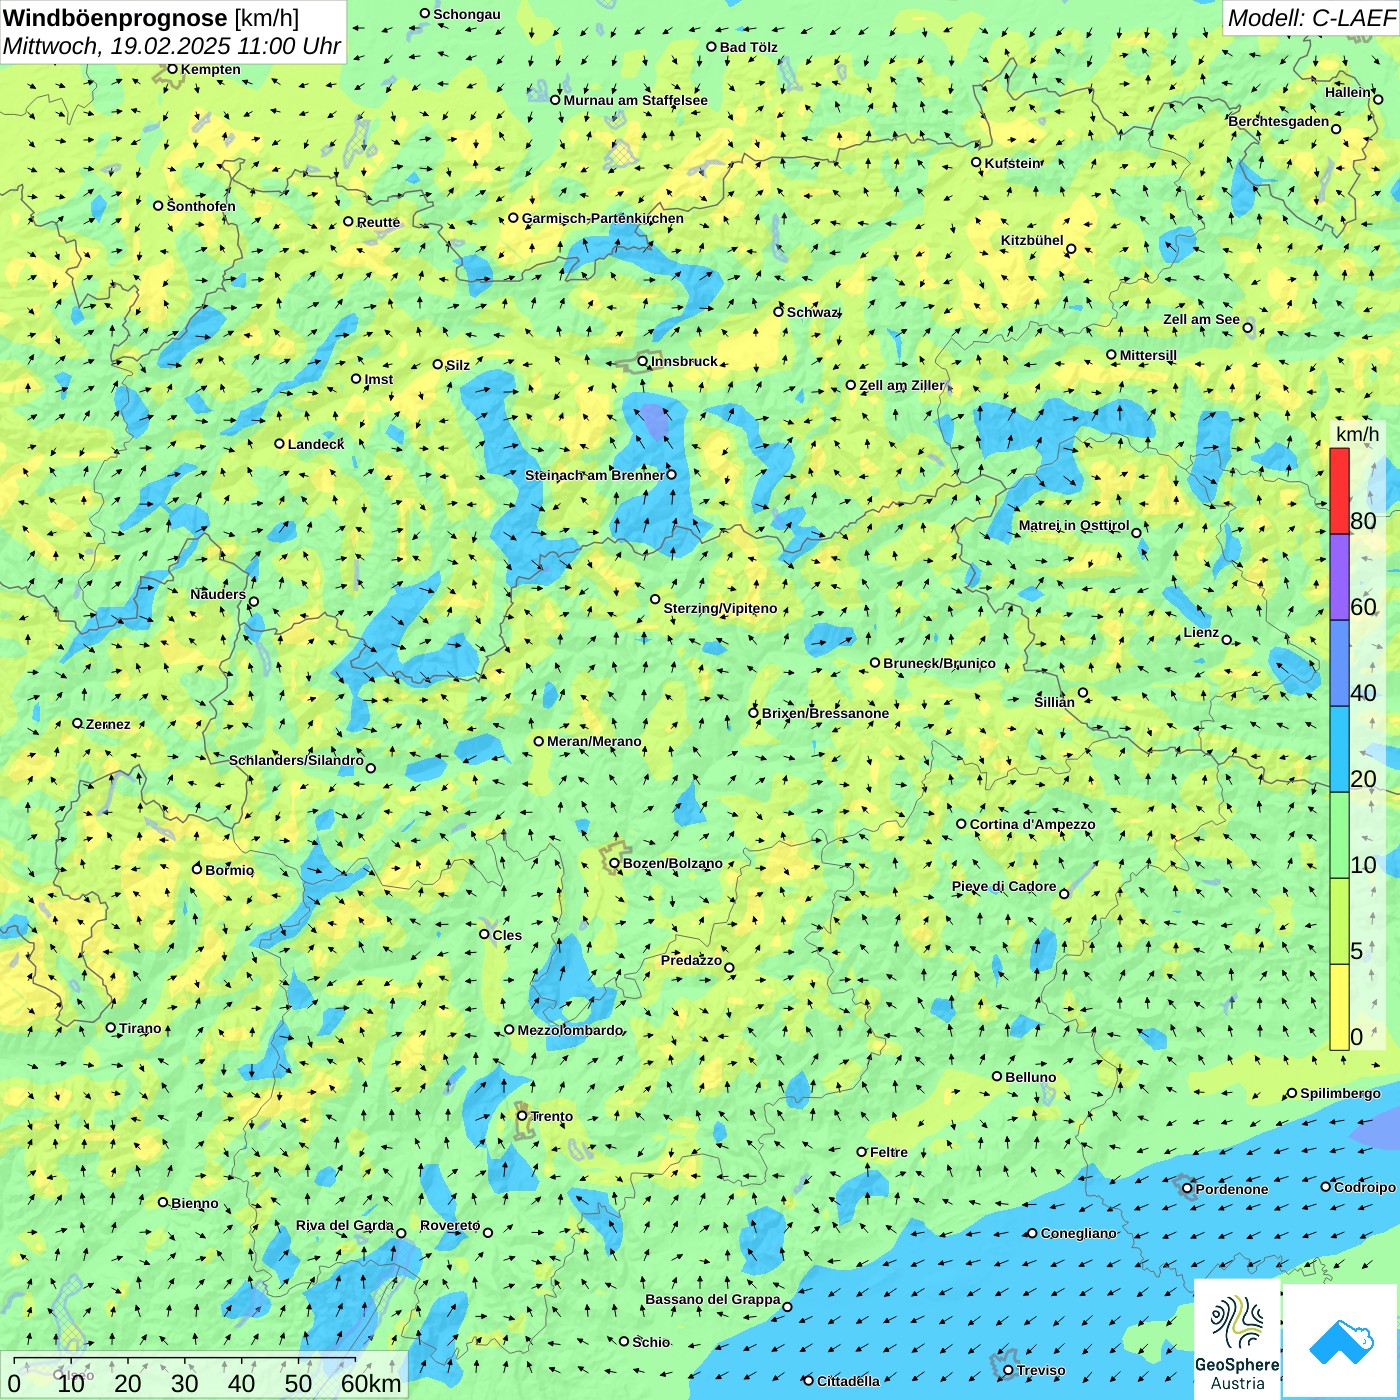The height and width of the screenshot is (1400, 1400).
Task: Click the Cortina d'Ampezzo city marker
Action: [961, 824]
